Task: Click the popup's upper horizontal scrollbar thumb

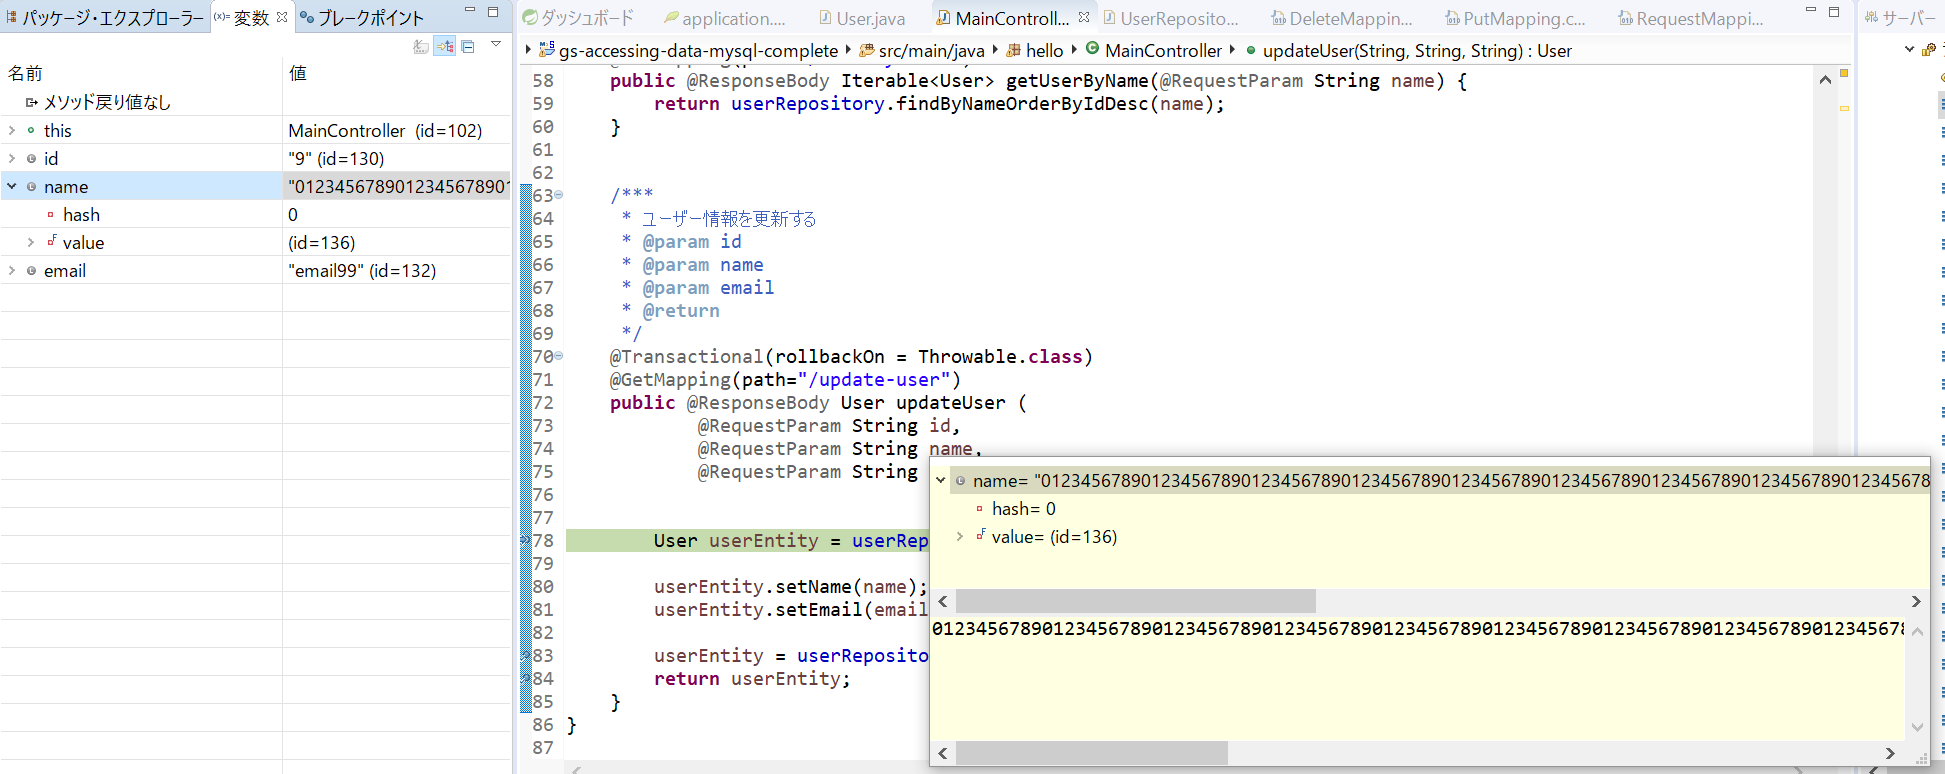Action: 1135,601
